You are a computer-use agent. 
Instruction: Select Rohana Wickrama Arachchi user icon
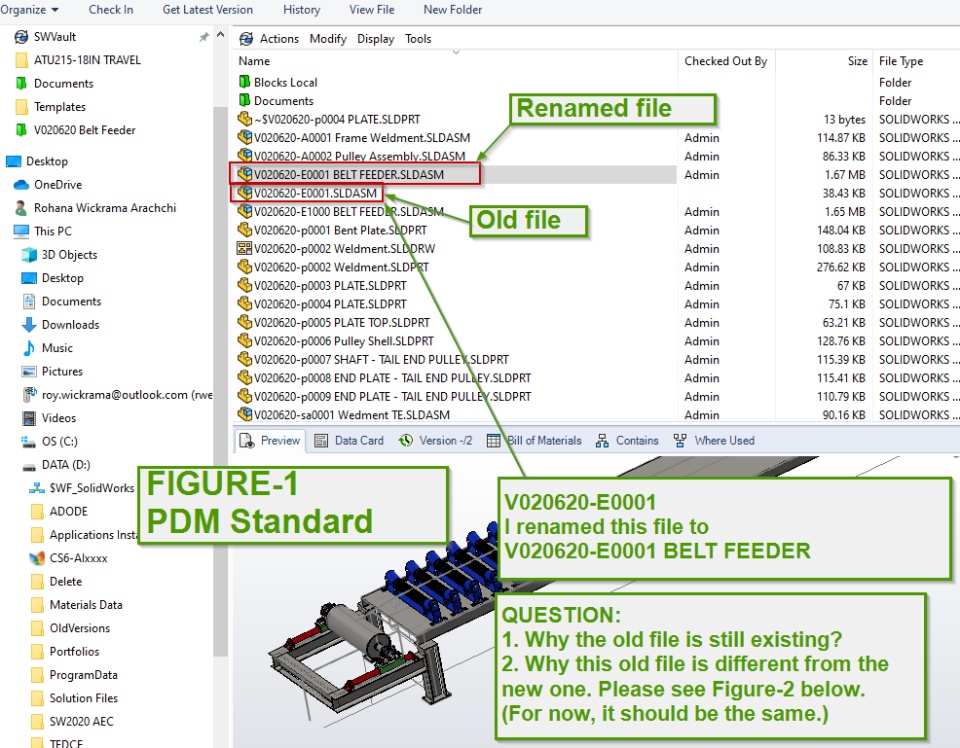coord(21,208)
